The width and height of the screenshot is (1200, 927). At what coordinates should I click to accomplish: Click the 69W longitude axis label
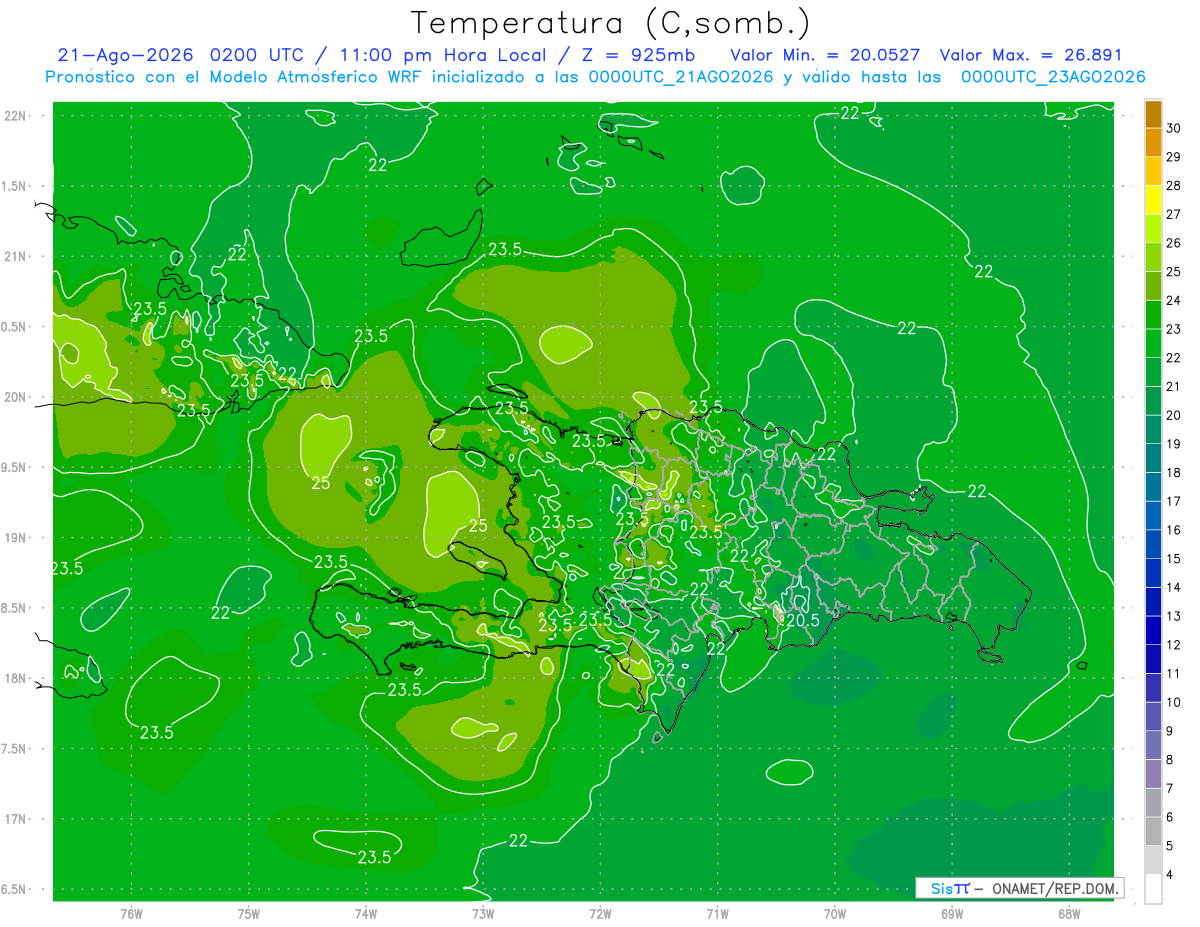(951, 914)
